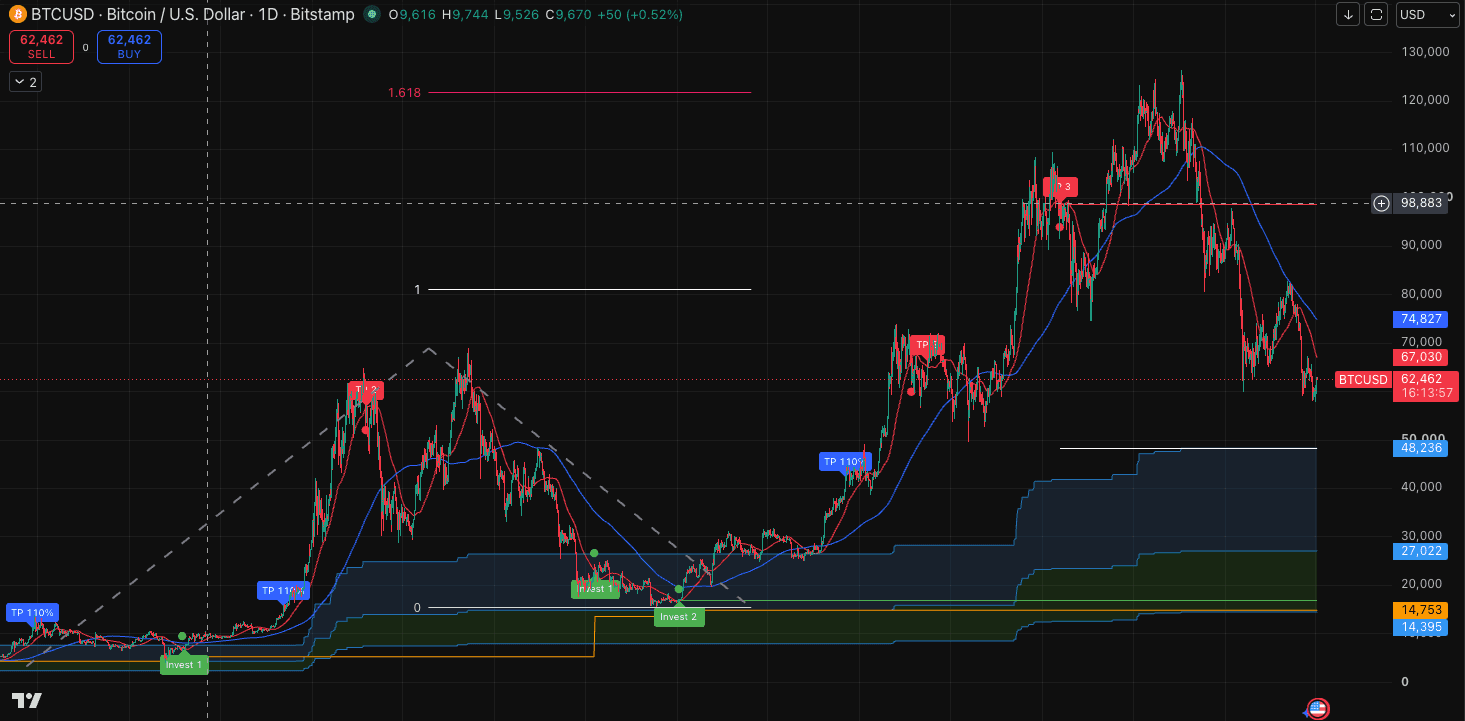Click the orange Bitcoin symbol logo

(x=17, y=15)
